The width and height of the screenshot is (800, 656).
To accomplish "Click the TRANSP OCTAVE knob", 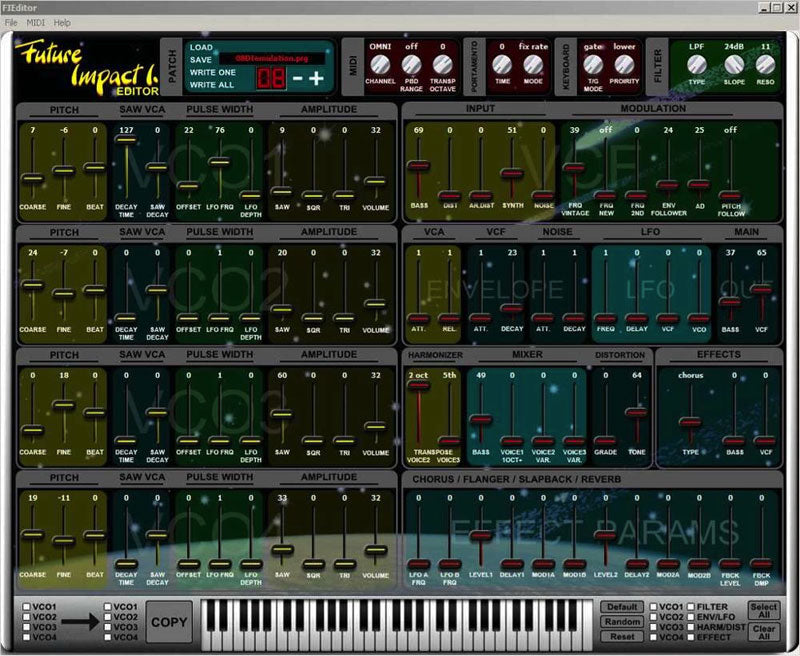I will [x=442, y=65].
